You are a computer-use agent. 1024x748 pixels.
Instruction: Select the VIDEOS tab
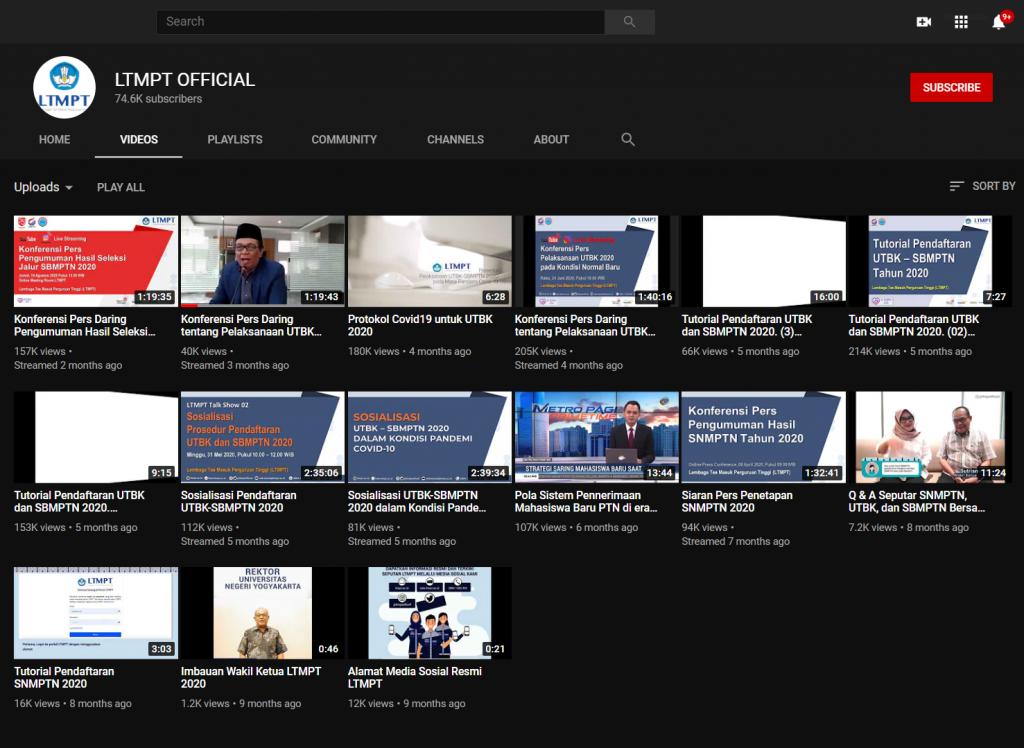(x=138, y=139)
